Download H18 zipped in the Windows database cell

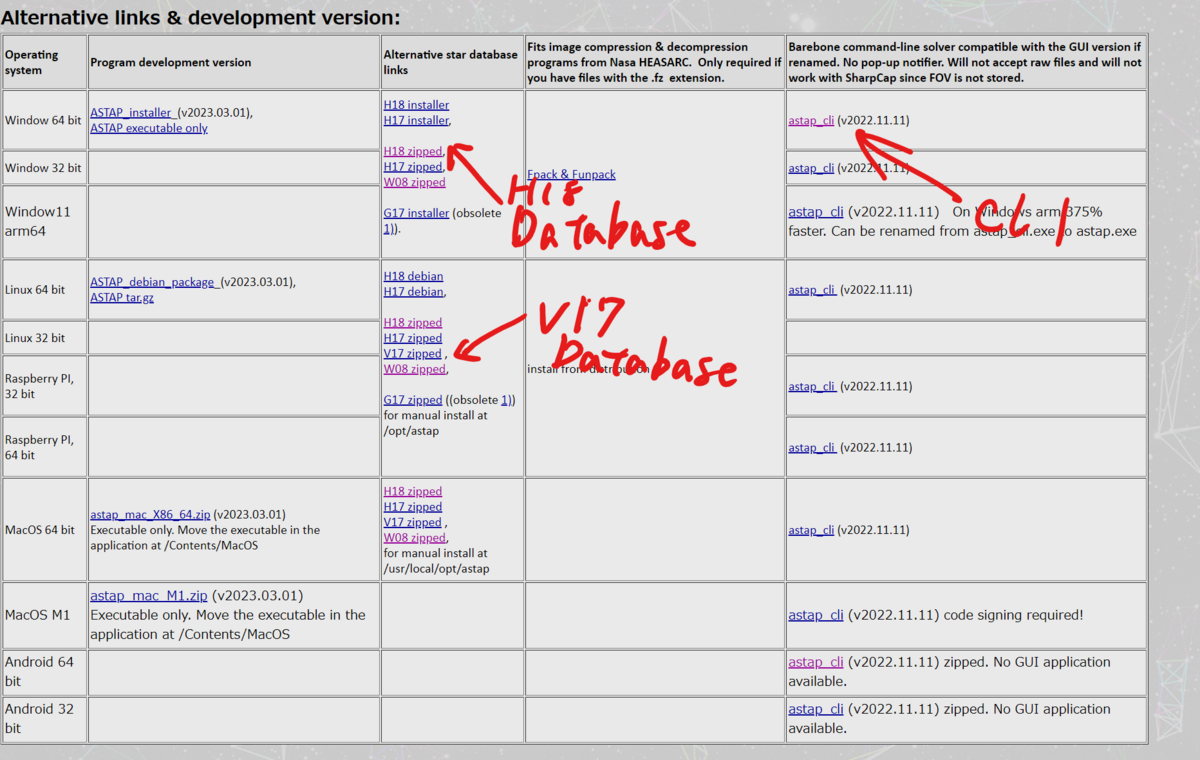(x=413, y=152)
